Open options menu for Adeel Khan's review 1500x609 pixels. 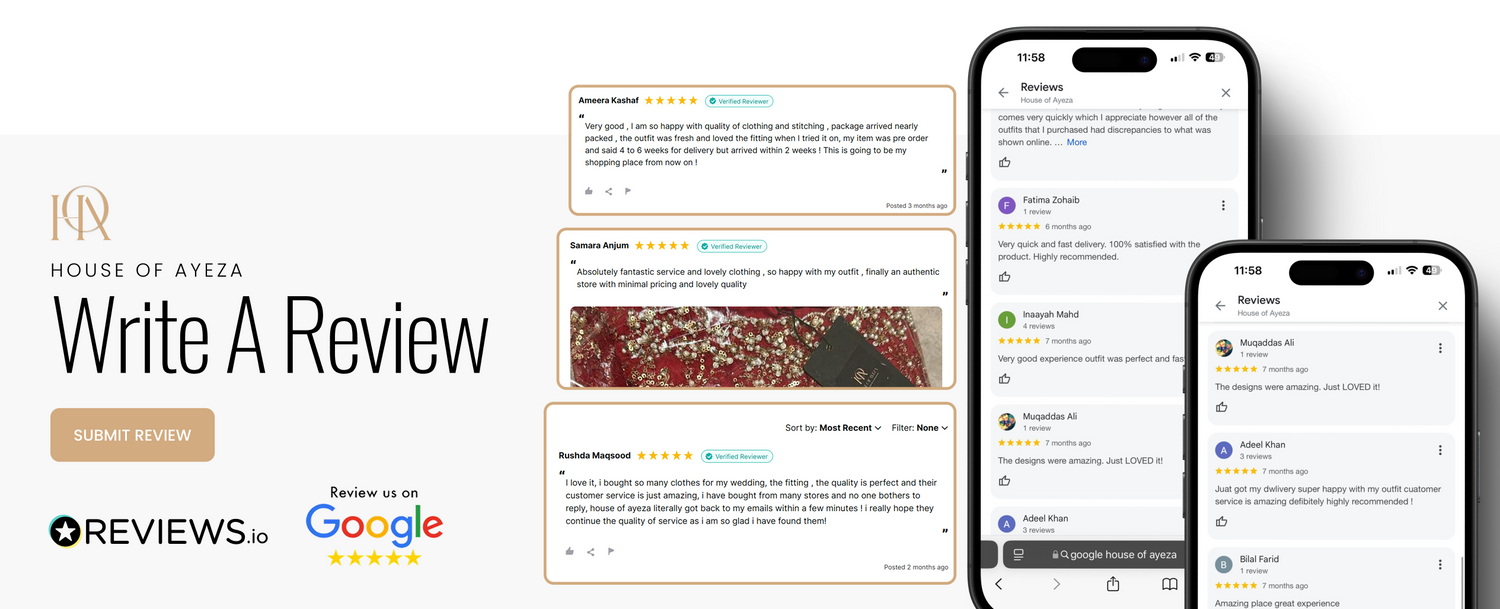click(1440, 450)
